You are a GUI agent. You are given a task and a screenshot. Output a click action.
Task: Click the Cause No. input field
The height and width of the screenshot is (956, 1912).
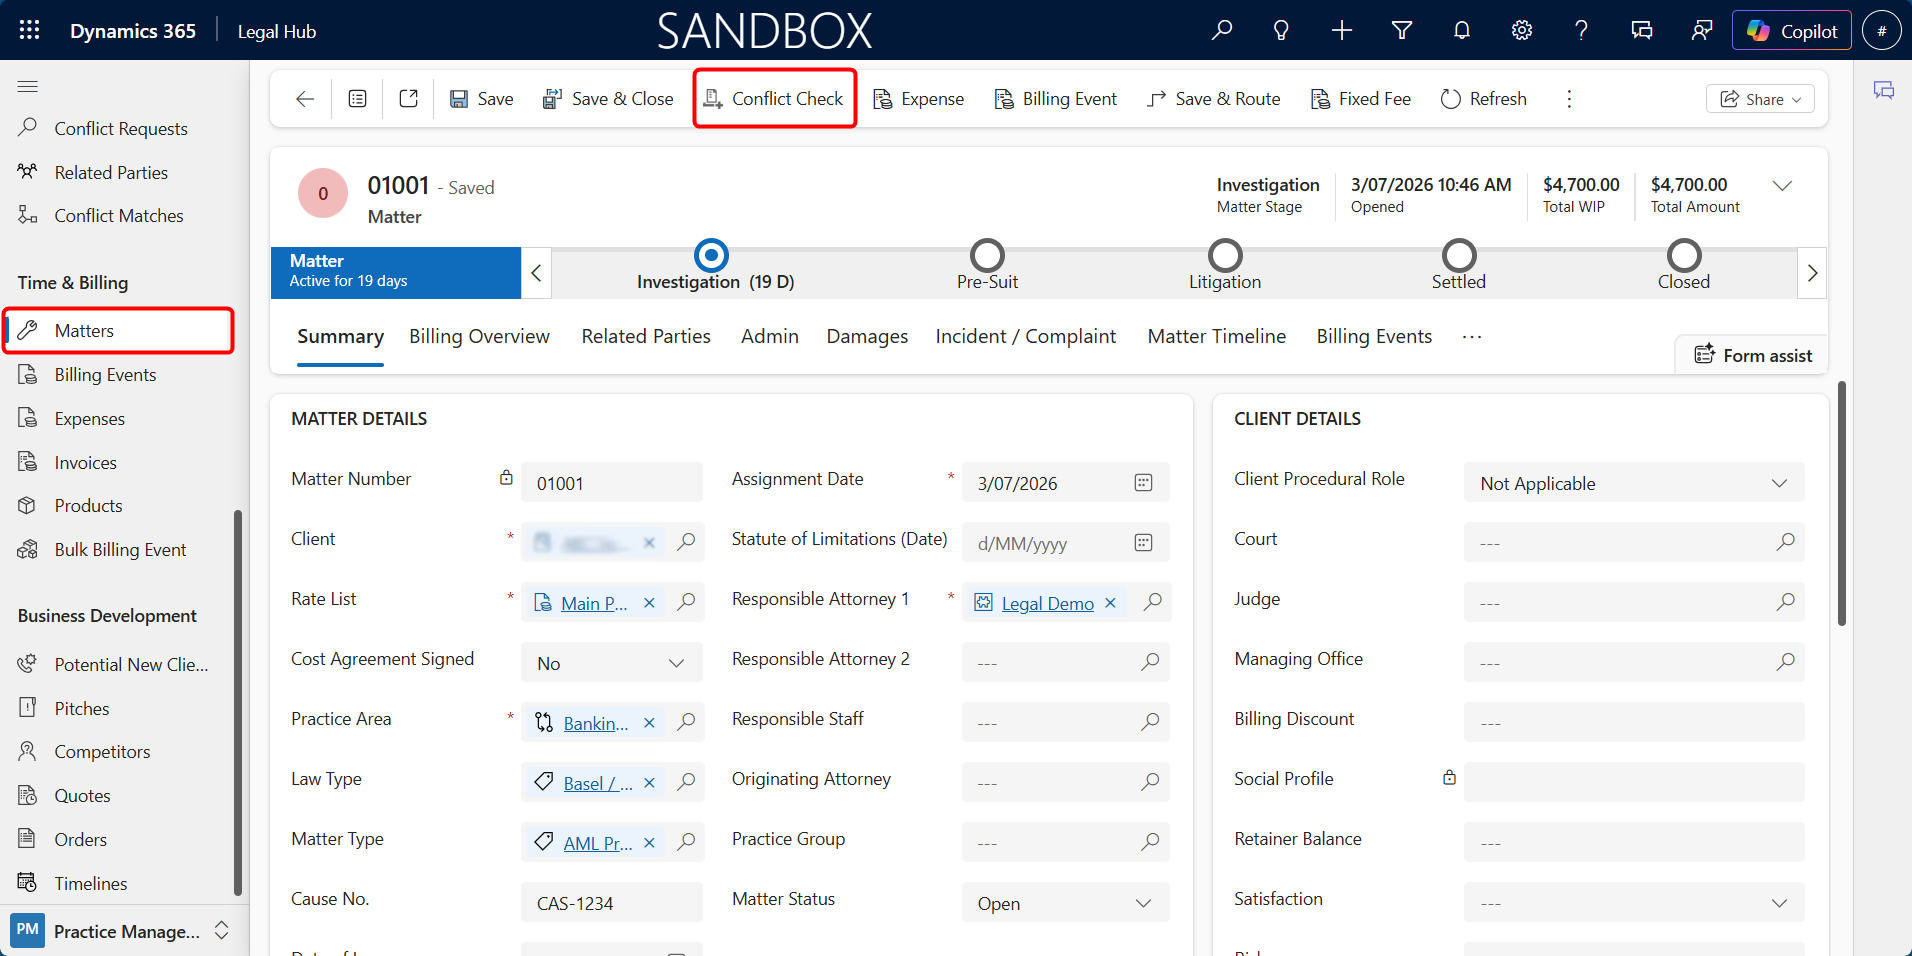pyautogui.click(x=612, y=903)
